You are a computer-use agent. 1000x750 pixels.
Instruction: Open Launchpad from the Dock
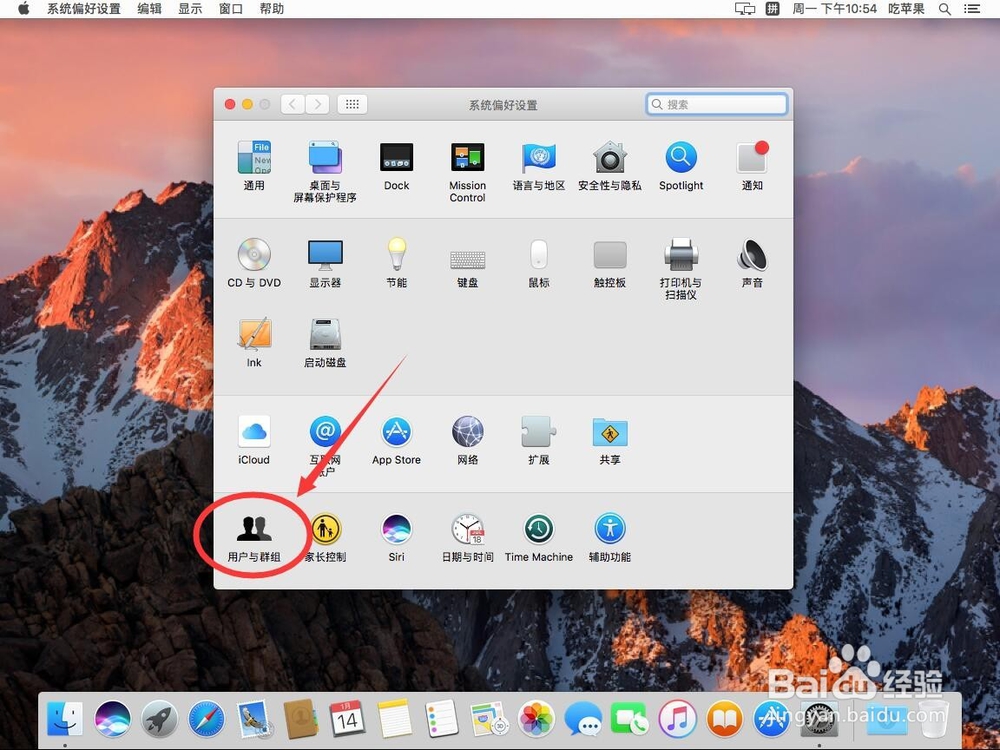[159, 719]
